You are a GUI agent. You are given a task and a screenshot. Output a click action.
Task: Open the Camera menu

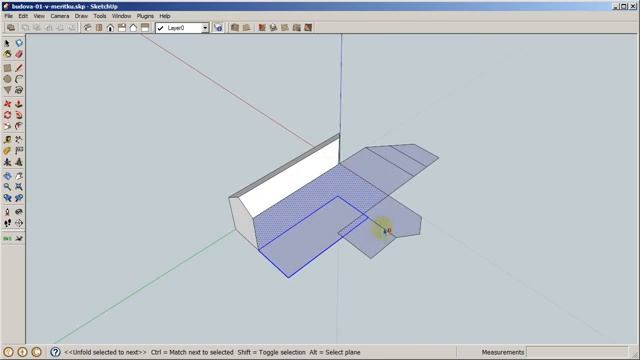point(60,16)
